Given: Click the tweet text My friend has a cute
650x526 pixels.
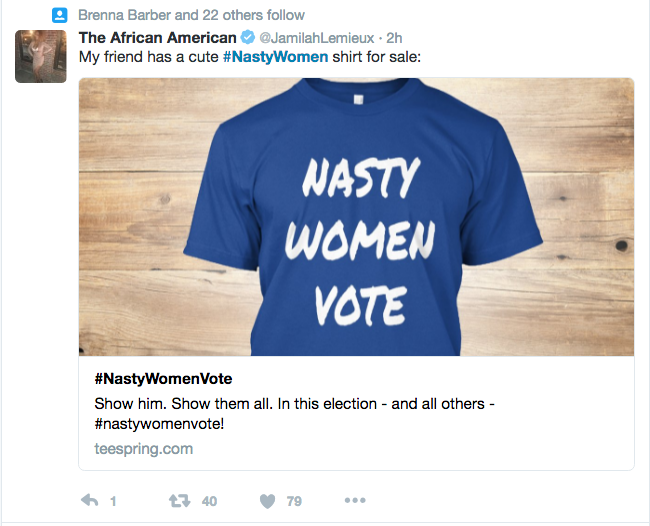Looking at the screenshot, I should pos(148,57).
